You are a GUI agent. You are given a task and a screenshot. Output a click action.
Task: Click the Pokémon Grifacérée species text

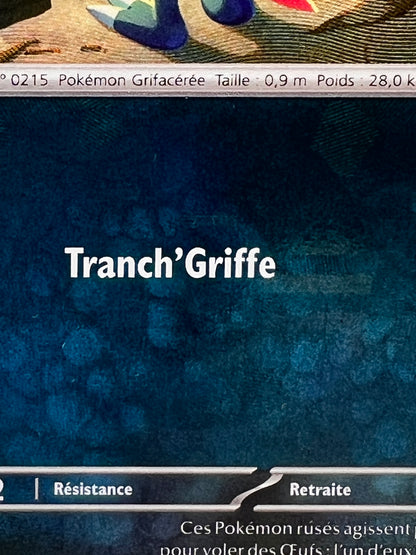pos(132,80)
